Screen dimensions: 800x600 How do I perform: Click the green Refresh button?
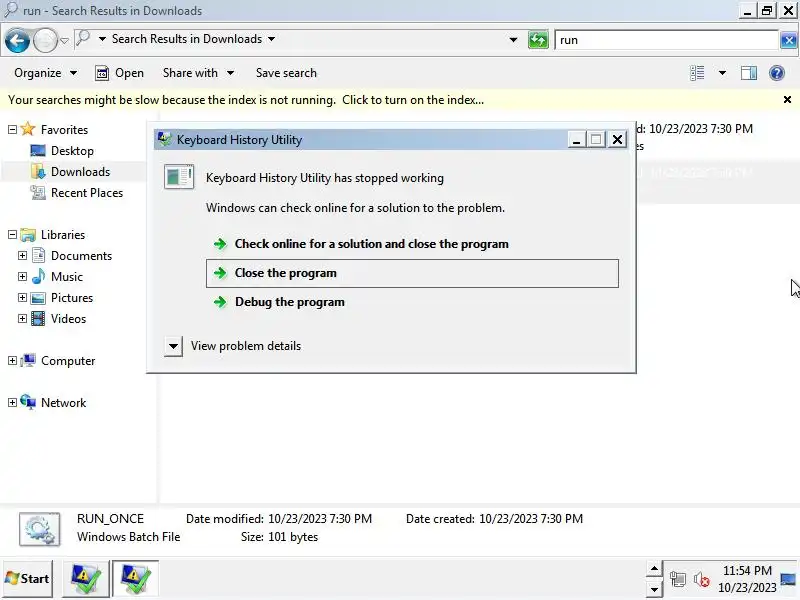(x=538, y=40)
